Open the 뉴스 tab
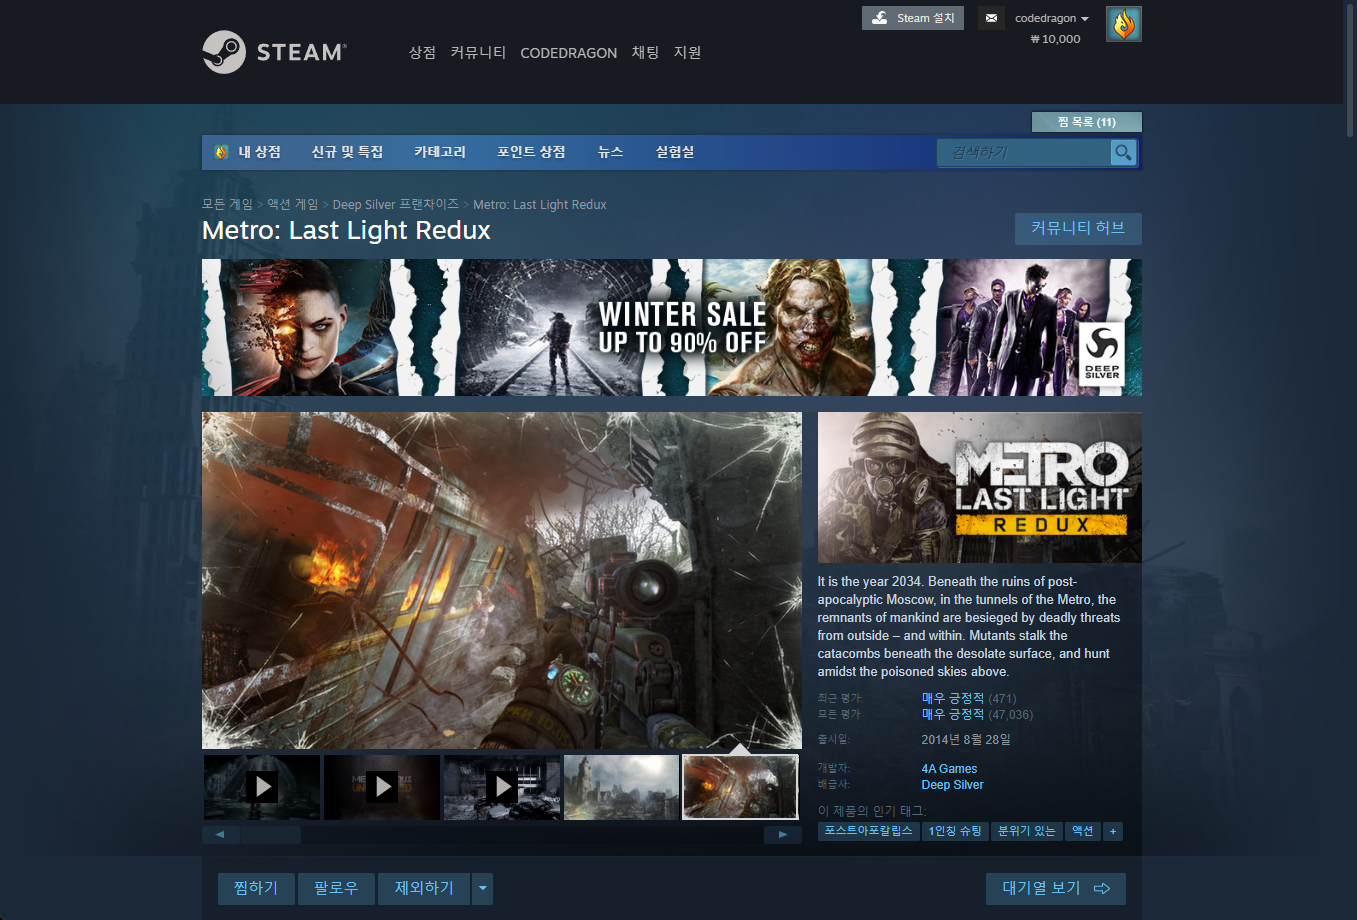 [610, 152]
